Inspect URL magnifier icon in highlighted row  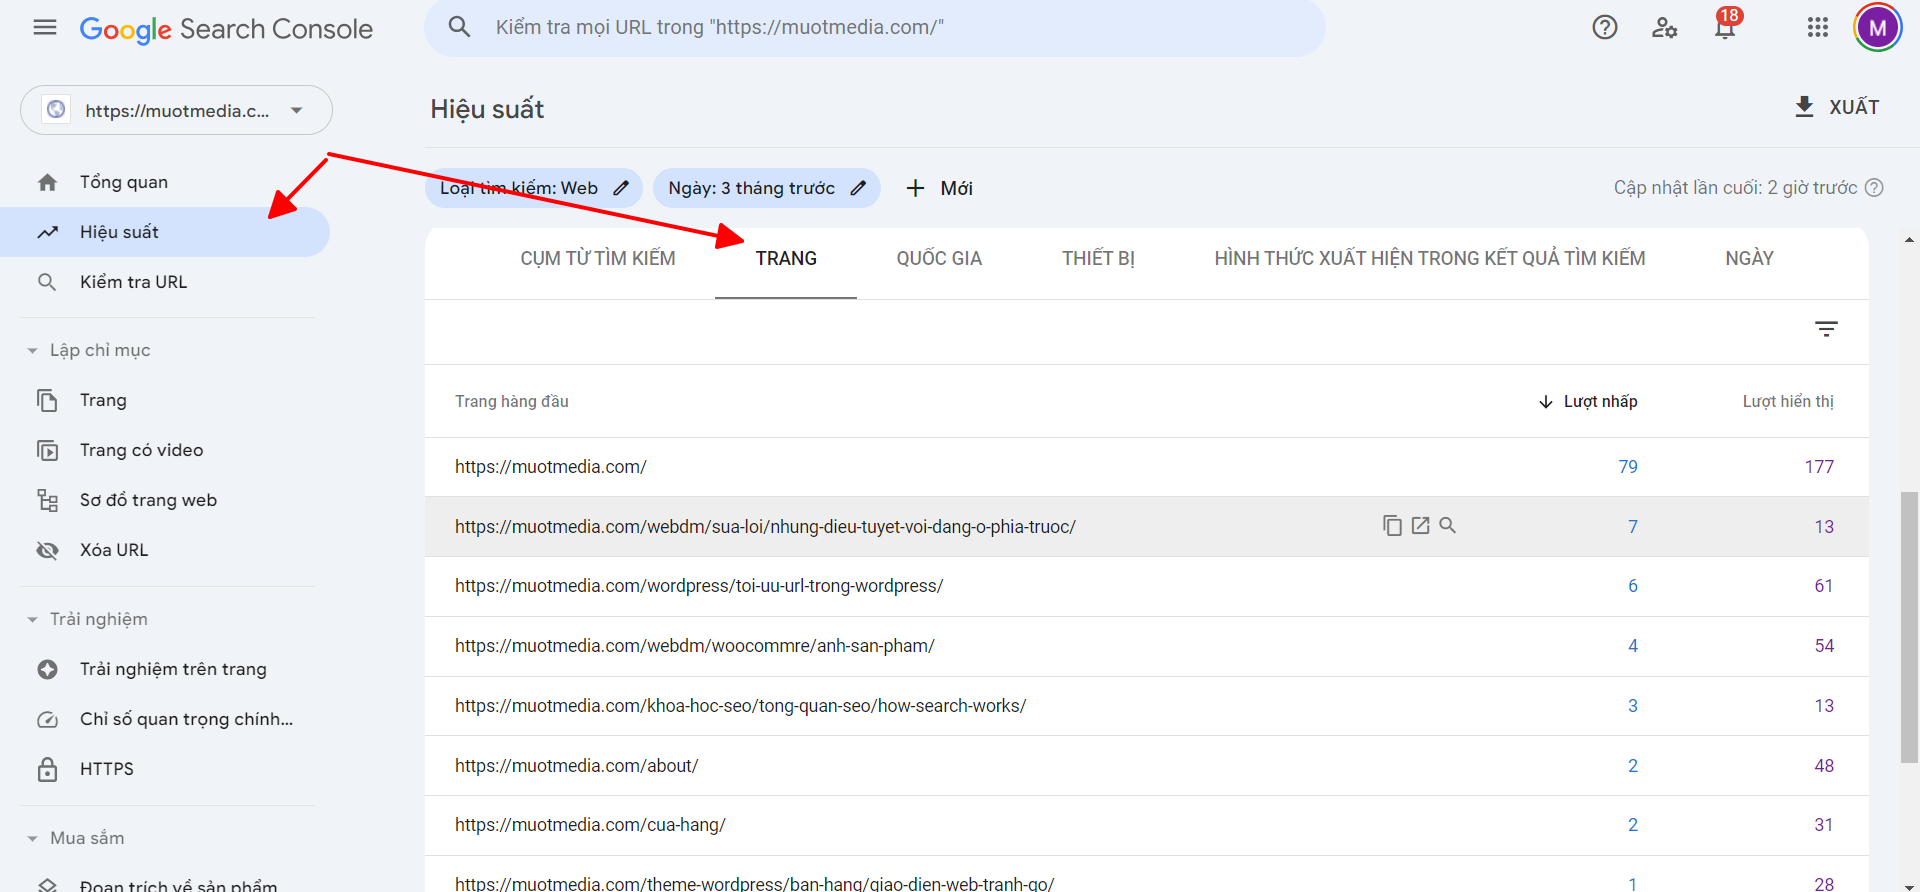pos(1447,525)
